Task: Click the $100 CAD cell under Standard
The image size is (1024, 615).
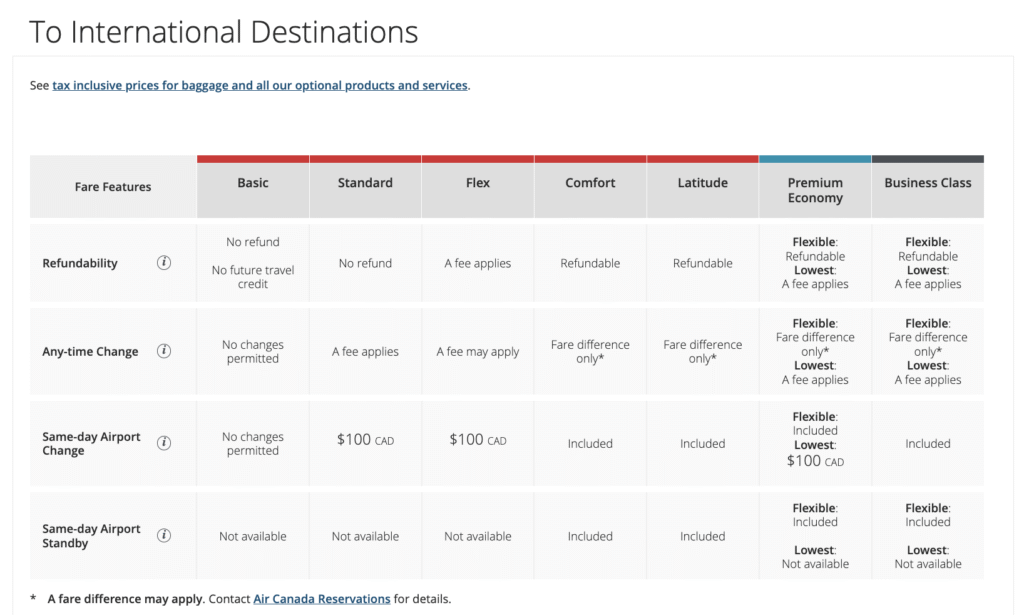Action: [x=365, y=440]
